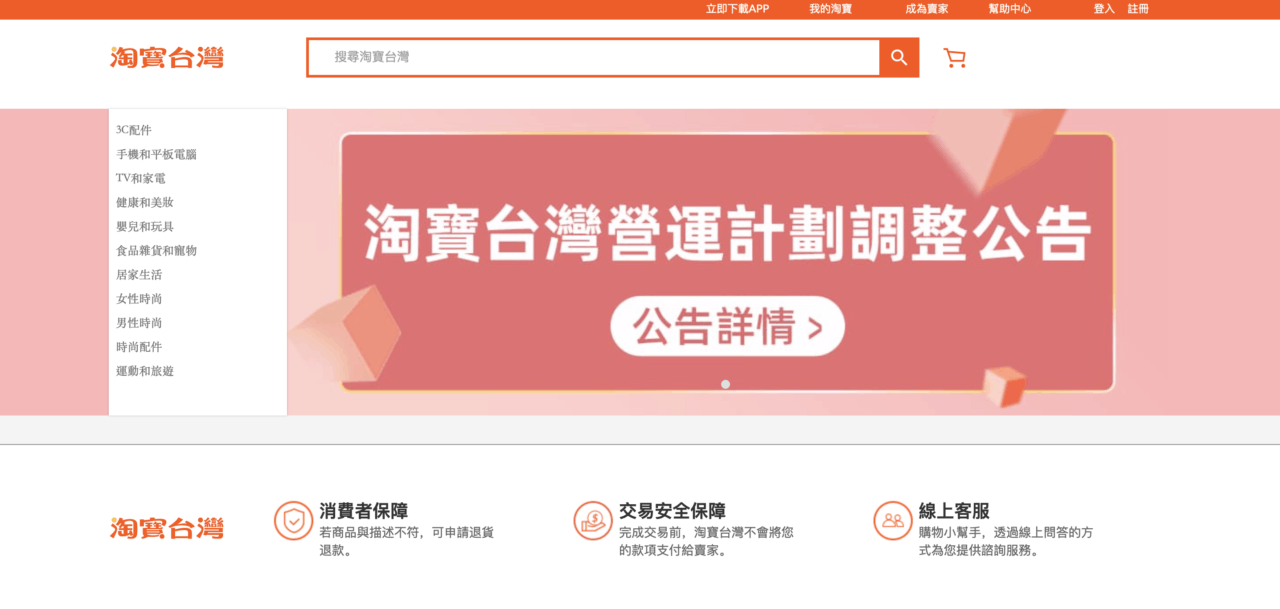
Task: Click the footer 淘寶台灣 logo
Action: (167, 528)
